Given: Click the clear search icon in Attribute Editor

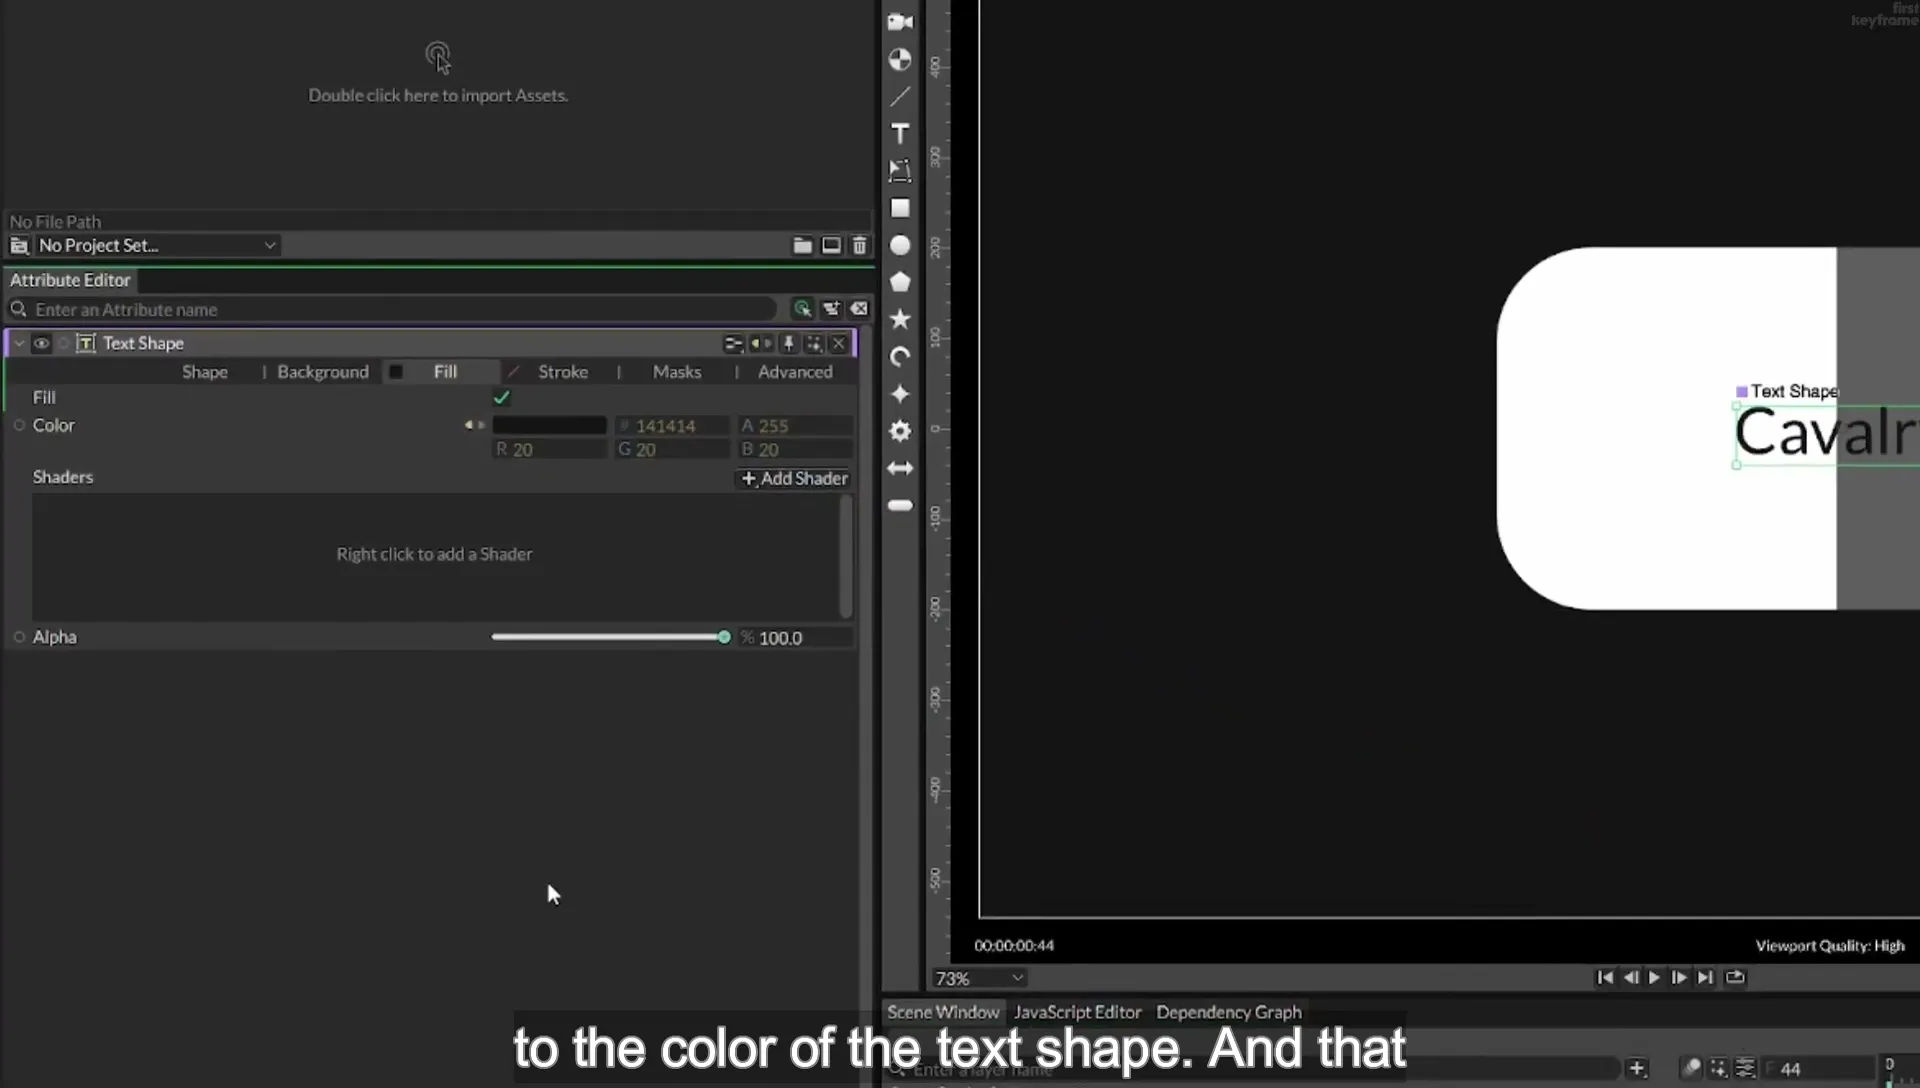Looking at the screenshot, I should click(x=859, y=309).
